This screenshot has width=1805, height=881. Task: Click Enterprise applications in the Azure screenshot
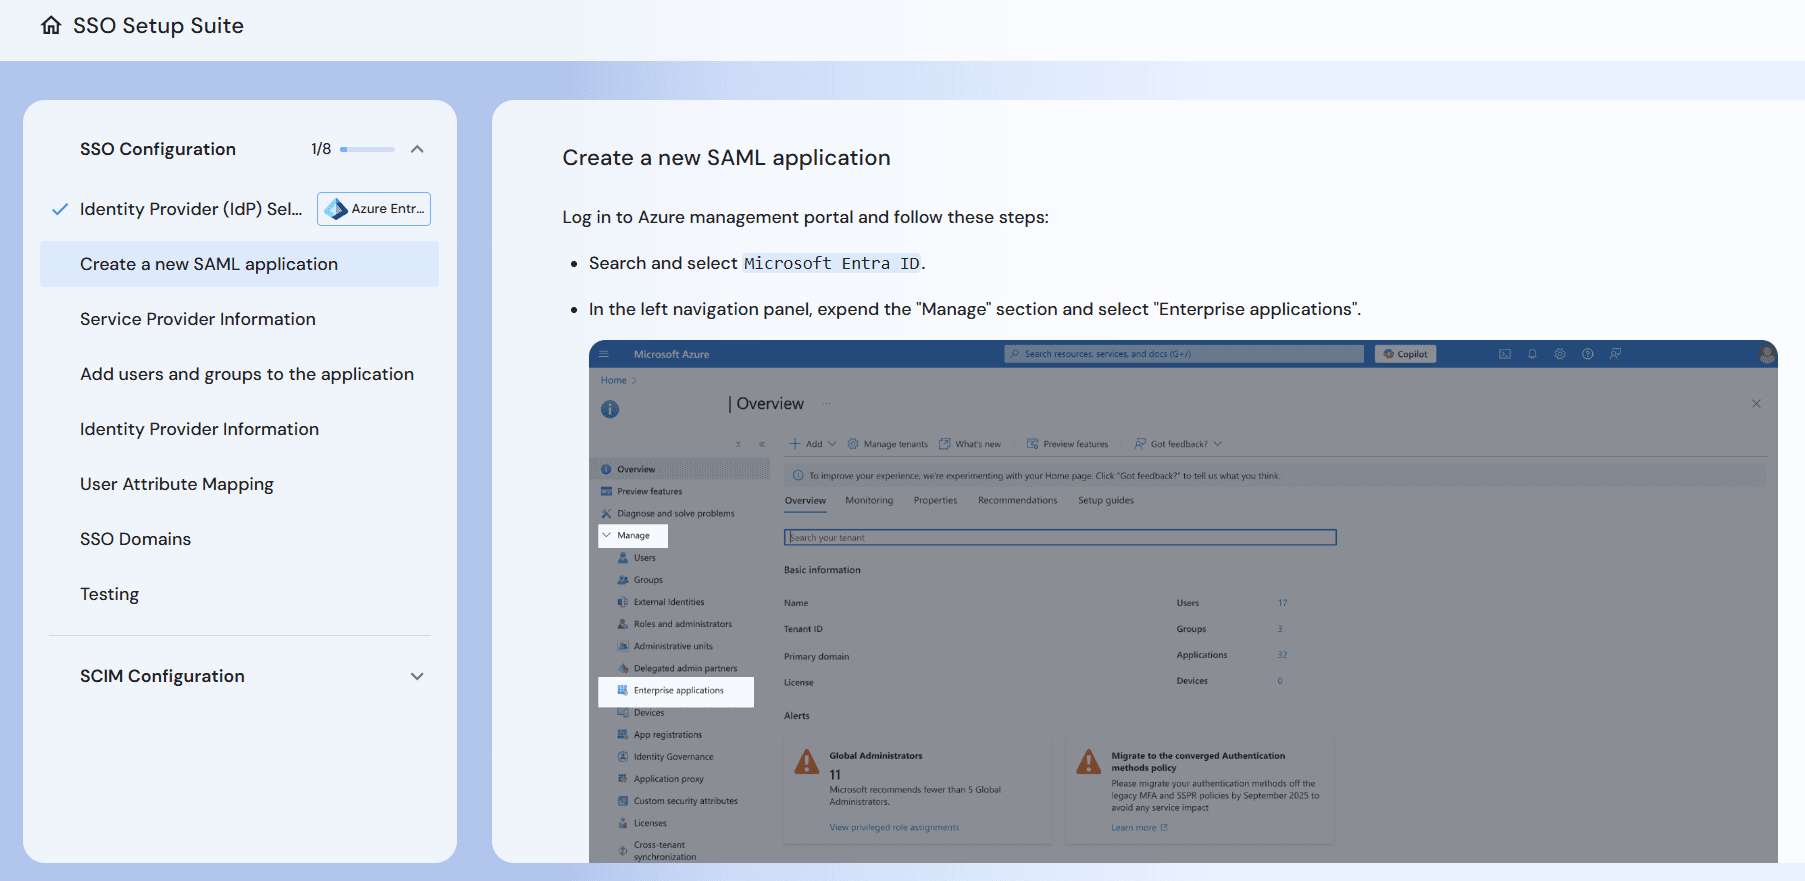pyautogui.click(x=677, y=691)
